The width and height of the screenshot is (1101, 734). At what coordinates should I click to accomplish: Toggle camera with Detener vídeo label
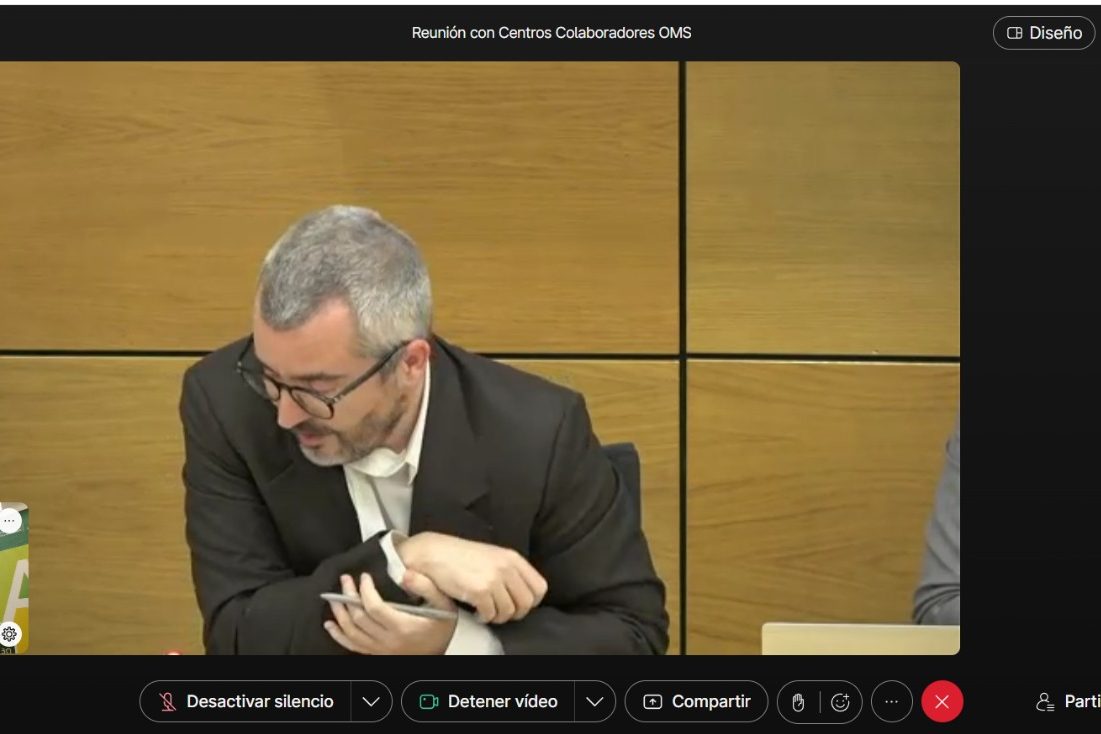point(502,702)
